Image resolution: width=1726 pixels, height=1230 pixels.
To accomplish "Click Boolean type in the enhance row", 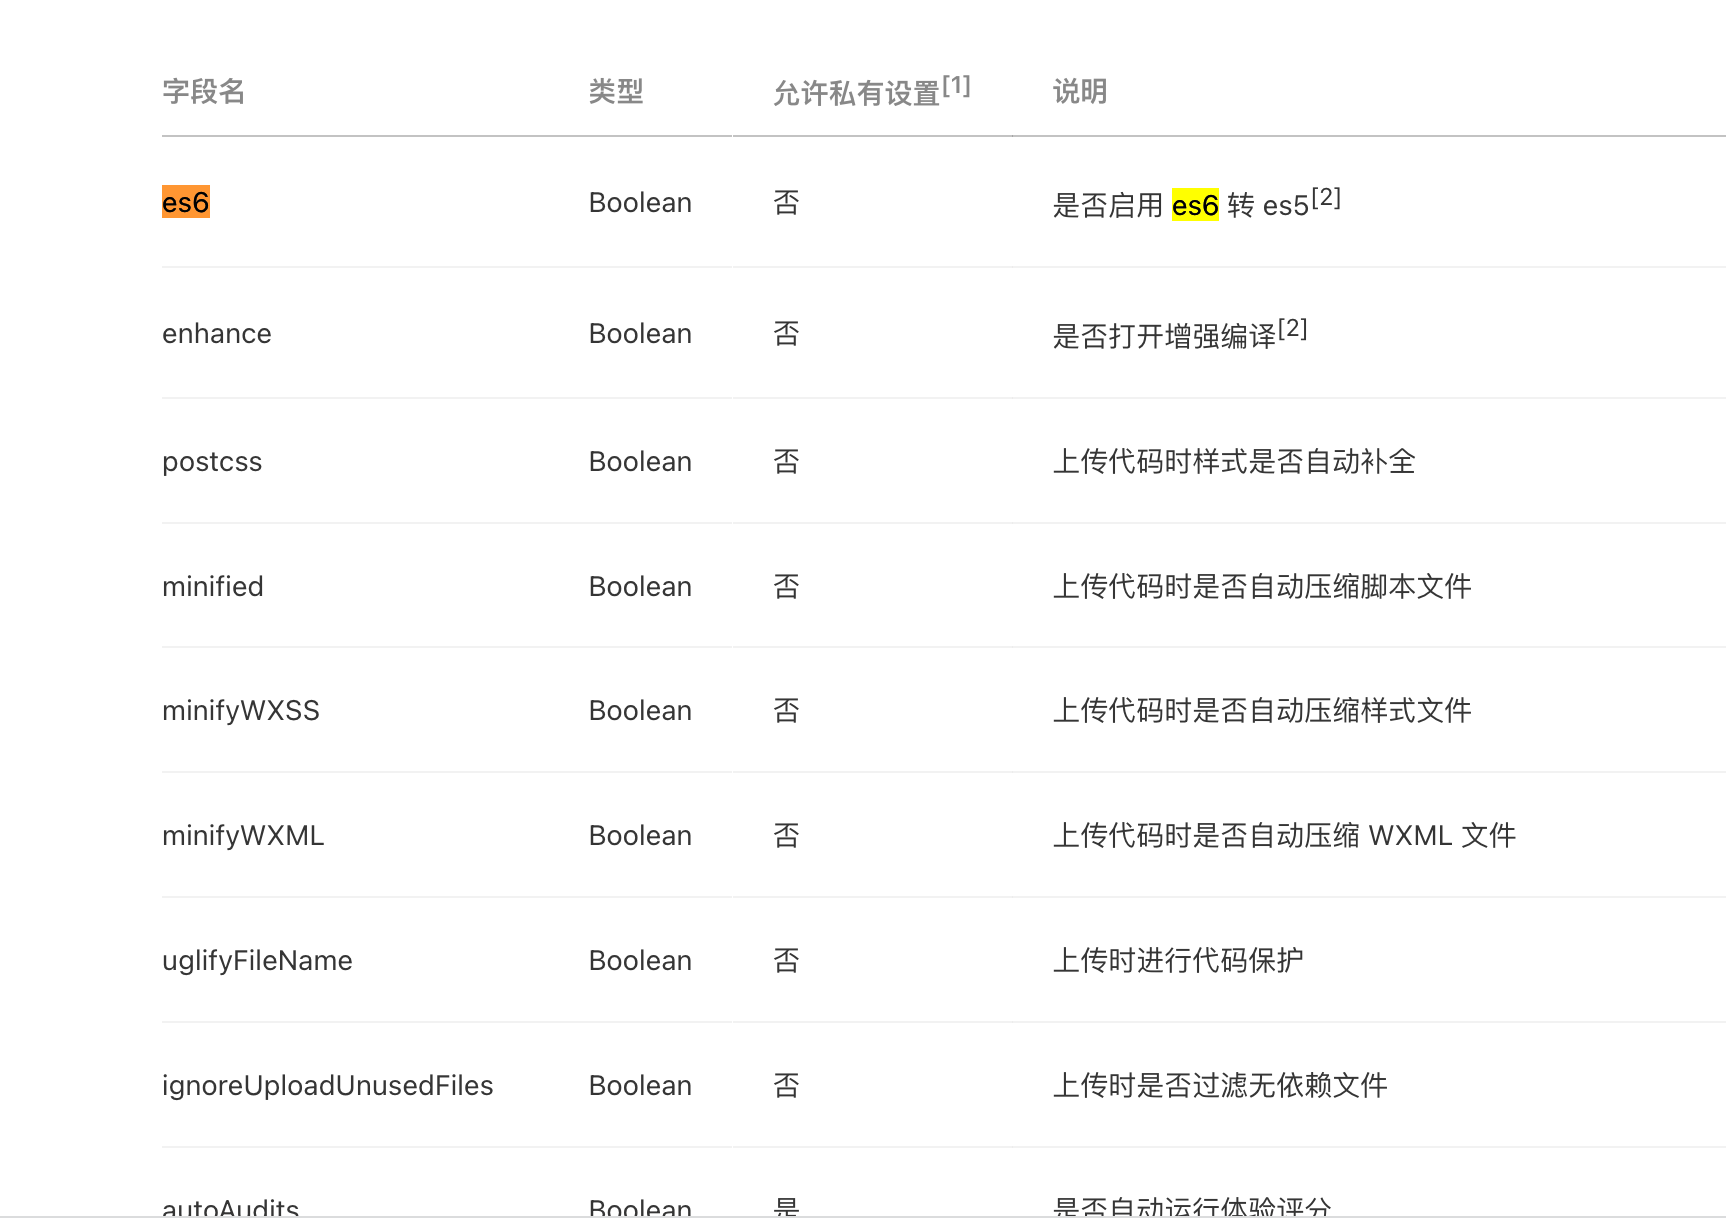I will click(x=640, y=334).
